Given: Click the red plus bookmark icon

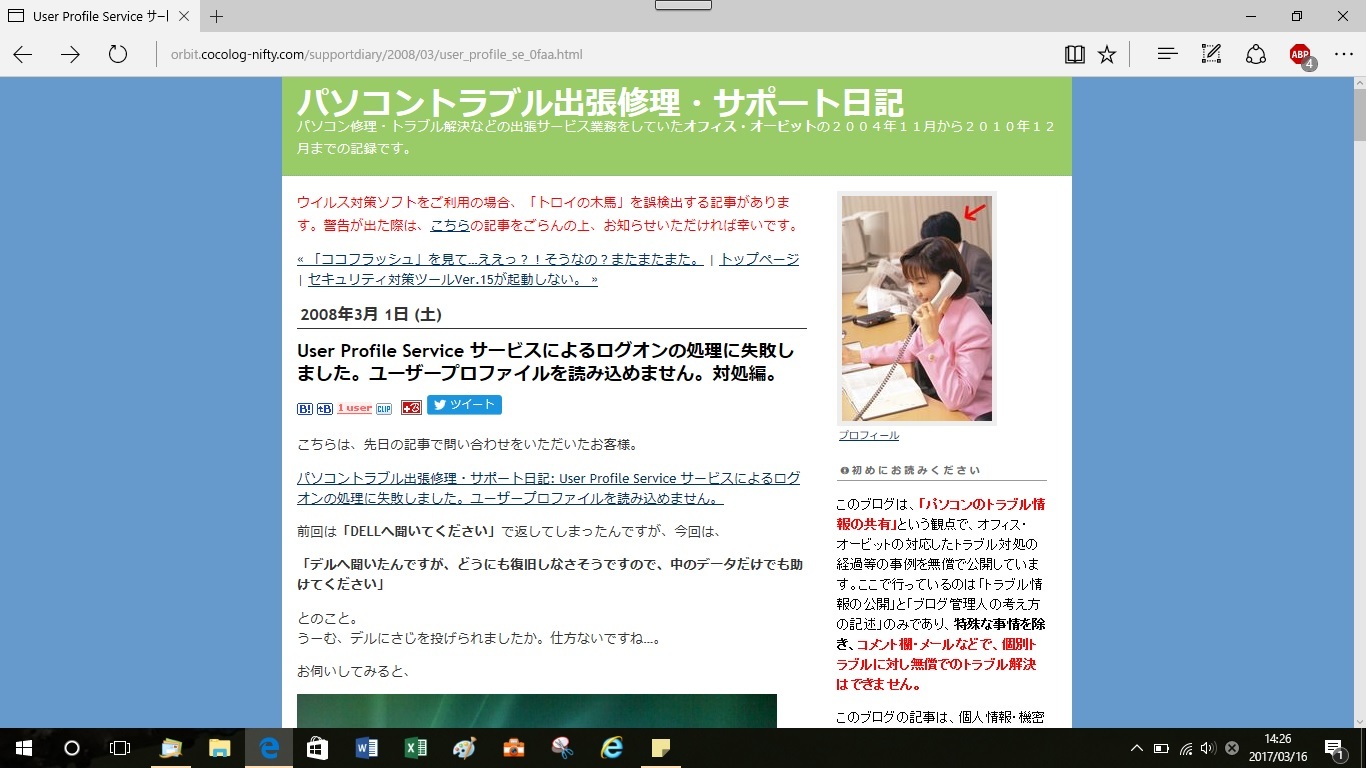Looking at the screenshot, I should [411, 407].
